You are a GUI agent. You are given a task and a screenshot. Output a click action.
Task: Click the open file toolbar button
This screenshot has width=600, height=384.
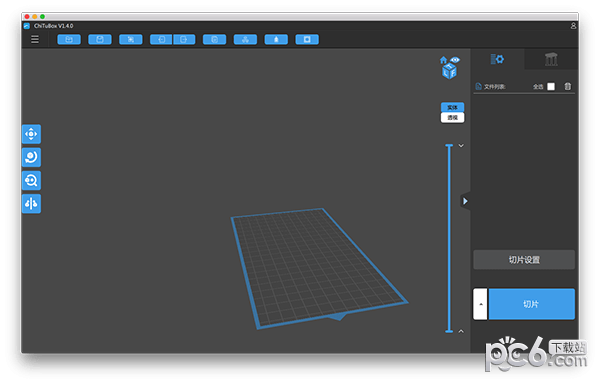tap(69, 39)
